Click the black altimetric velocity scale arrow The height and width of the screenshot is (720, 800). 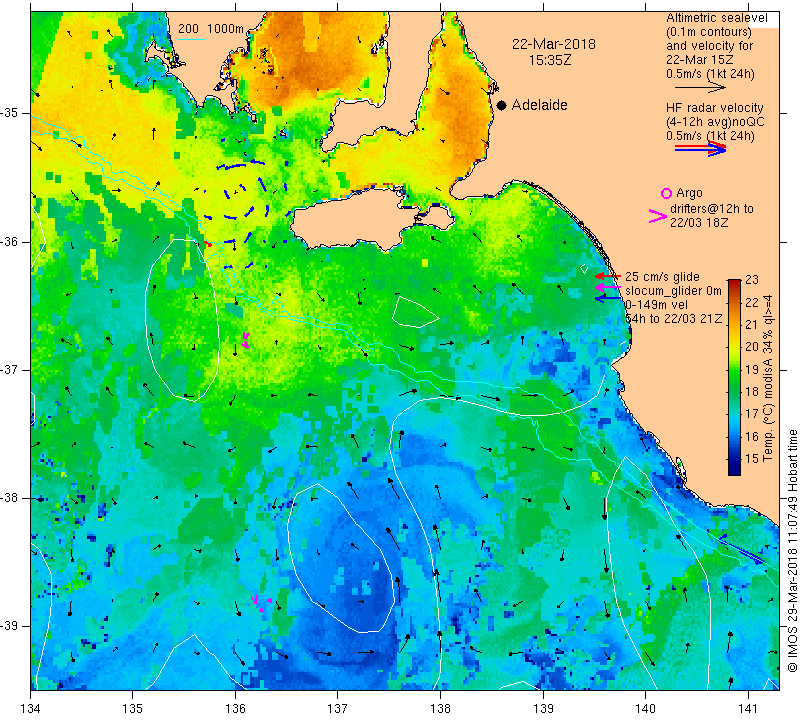700,88
